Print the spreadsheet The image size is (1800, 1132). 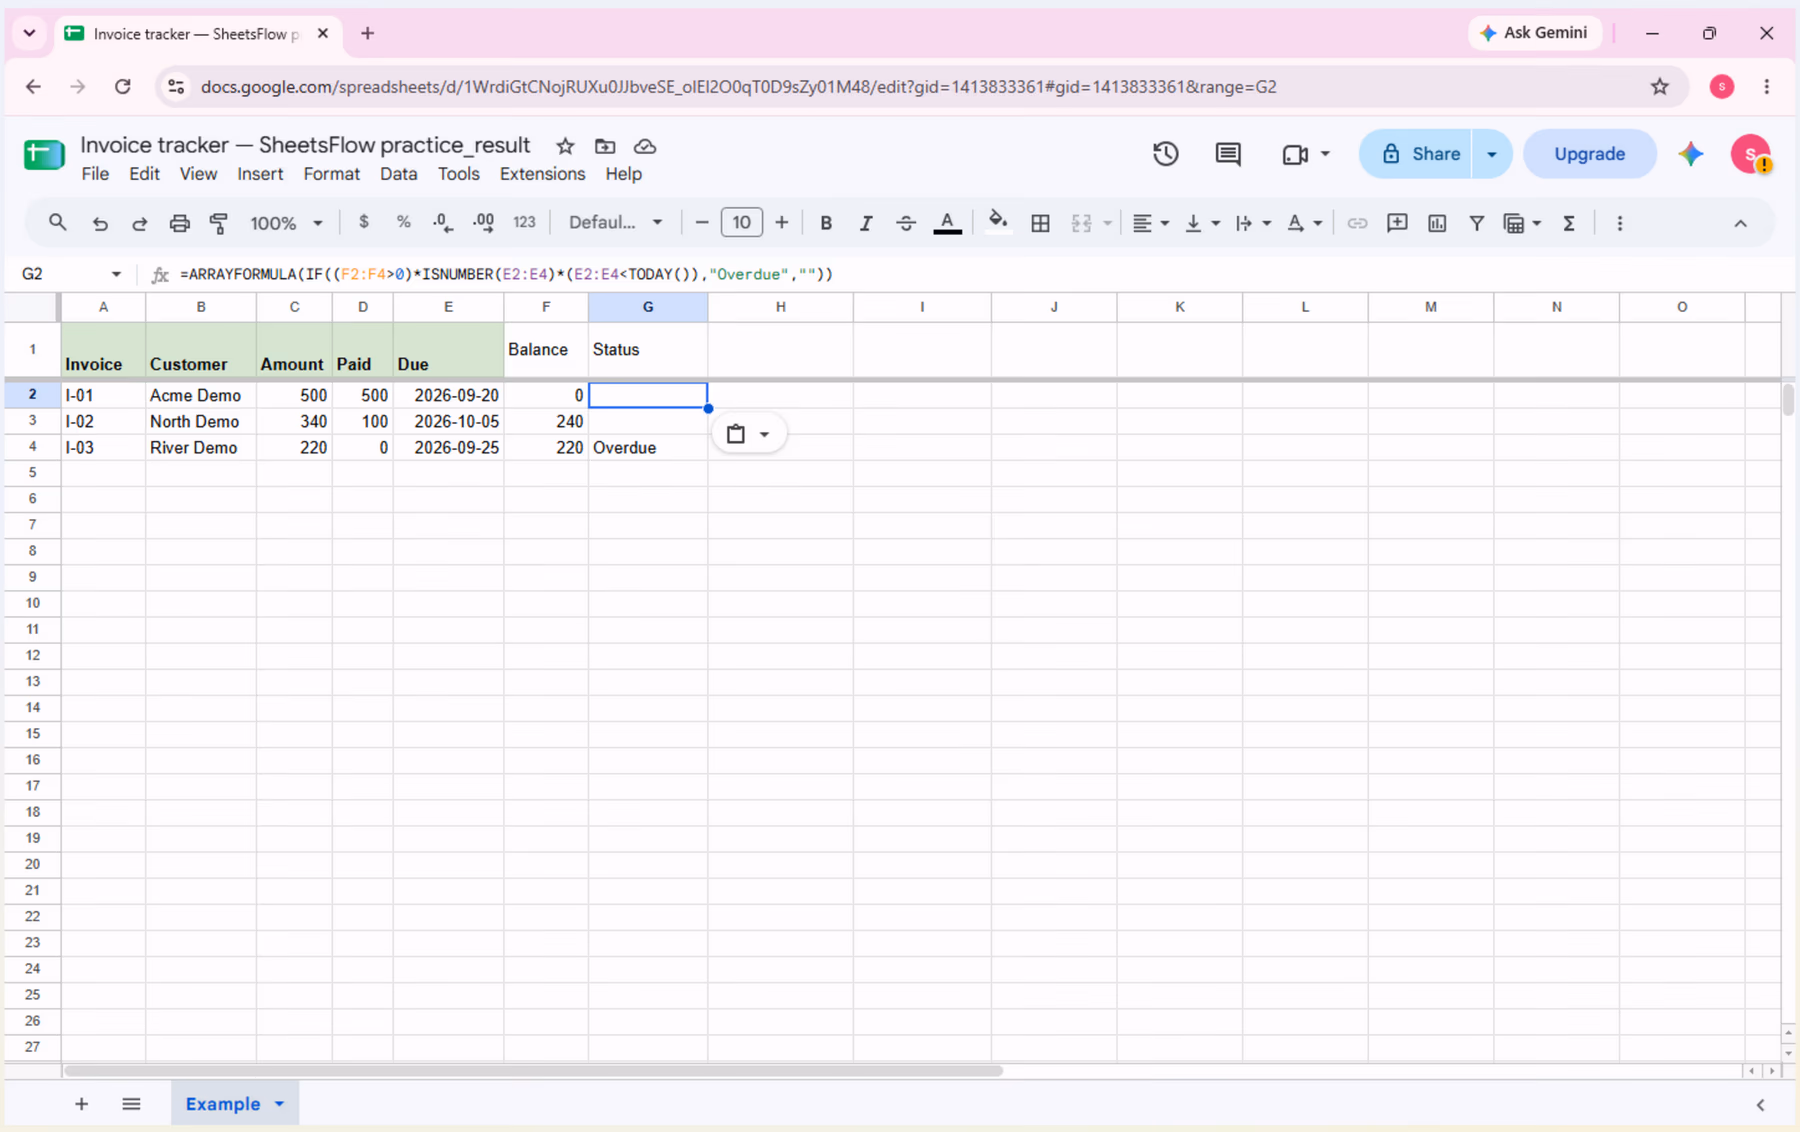179,223
